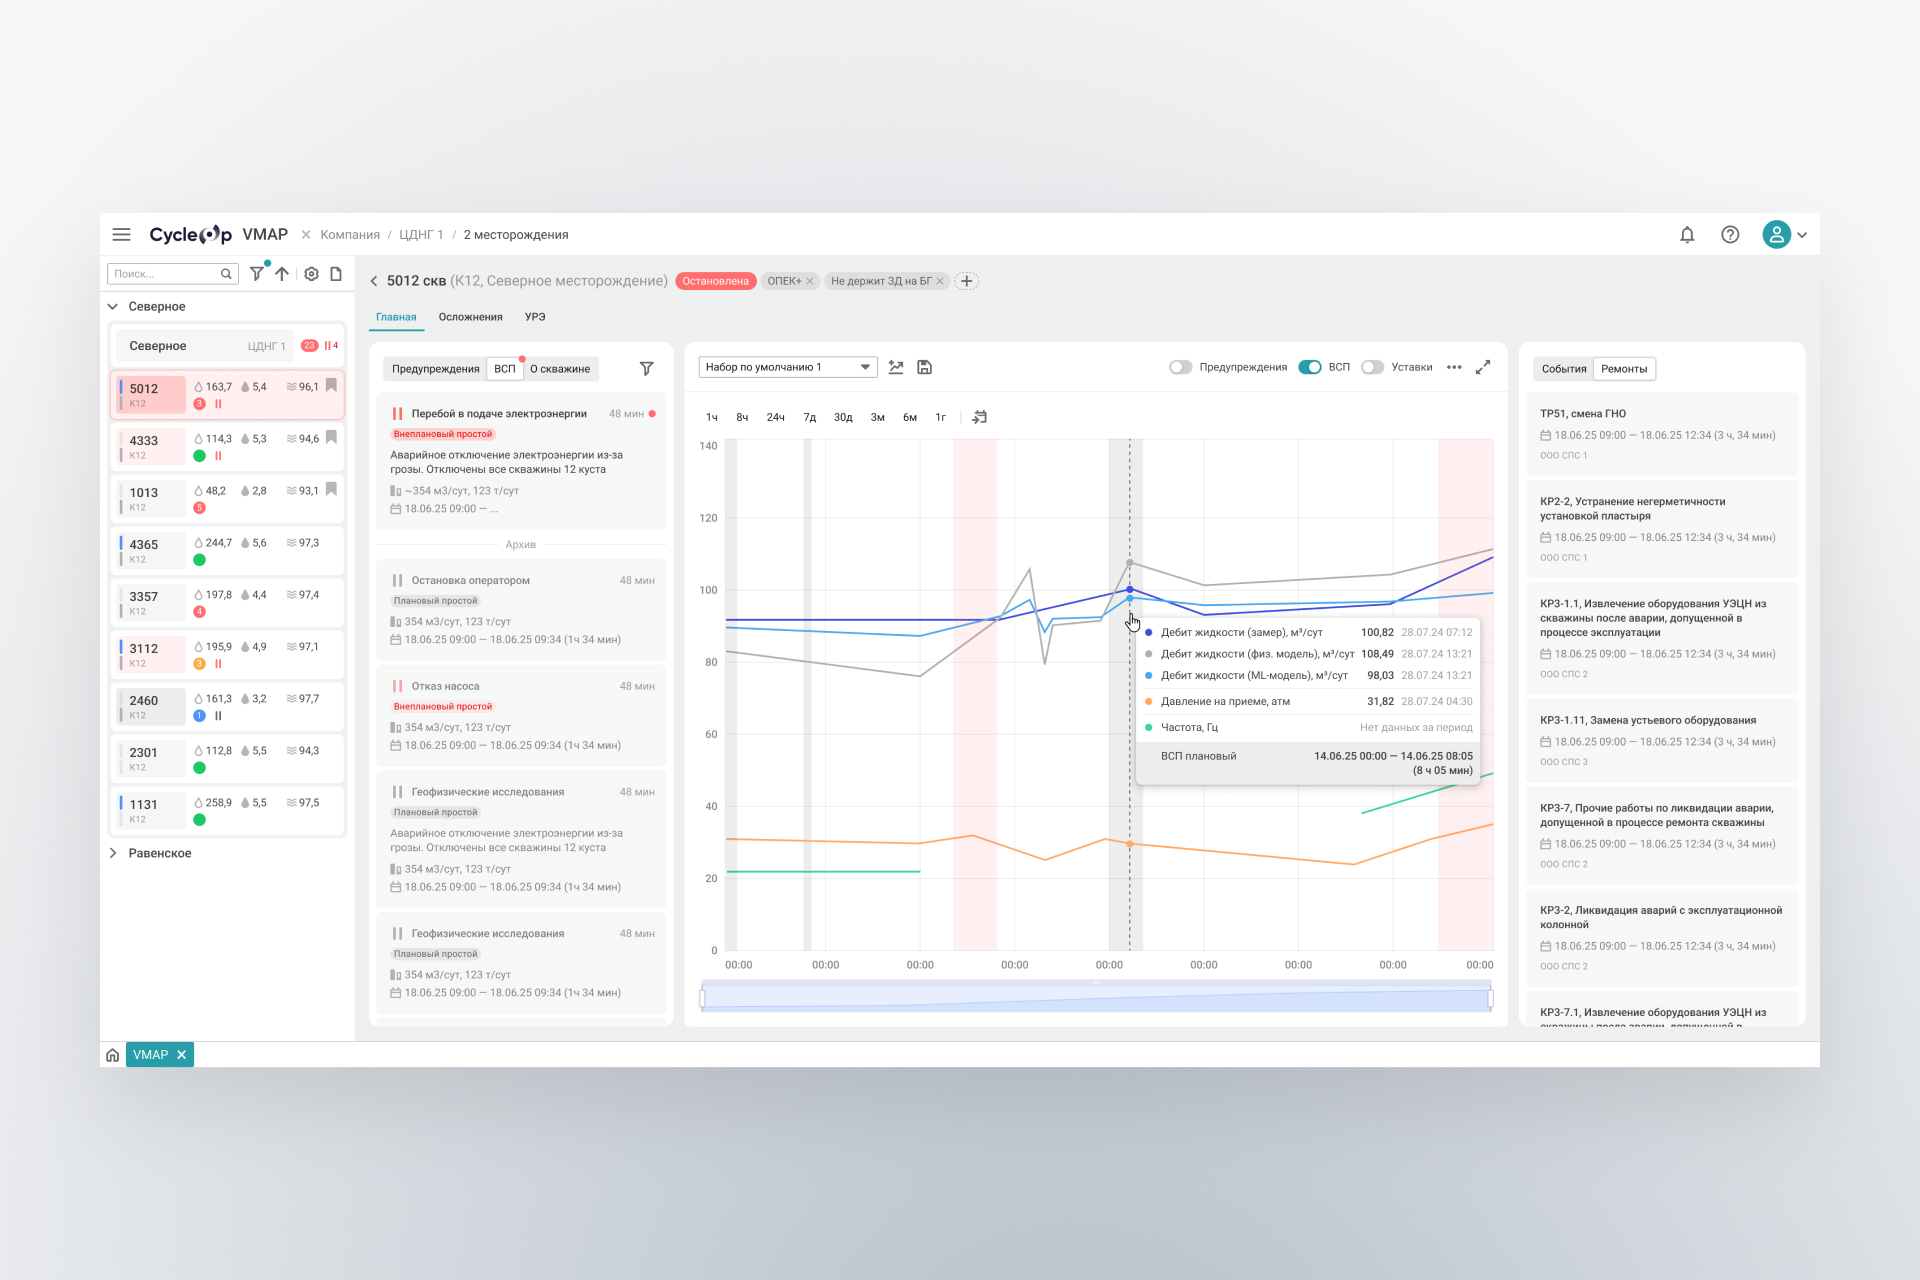Turn on the Уставки toggle
The image size is (1920, 1280).
click(1372, 367)
